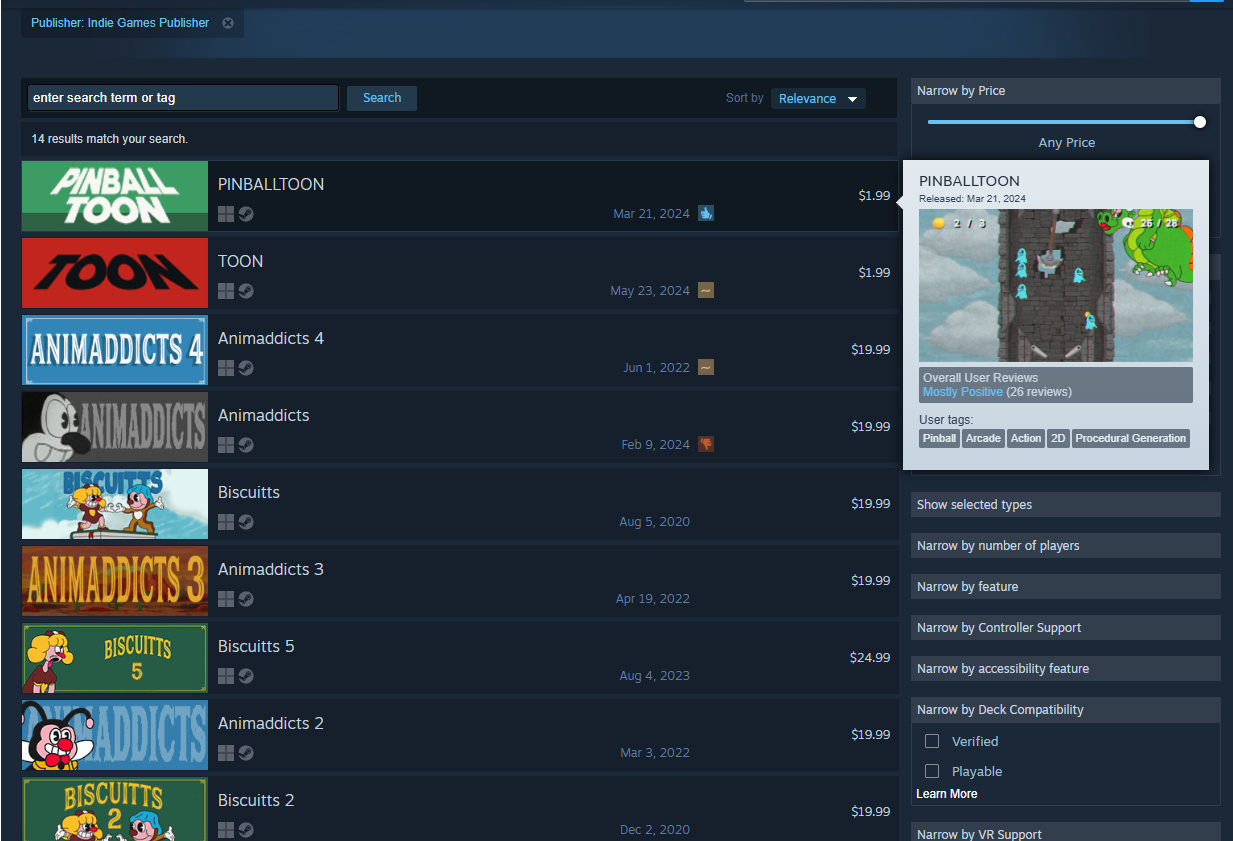
Task: Collapse the Narrow by Price section
Action: (1066, 91)
